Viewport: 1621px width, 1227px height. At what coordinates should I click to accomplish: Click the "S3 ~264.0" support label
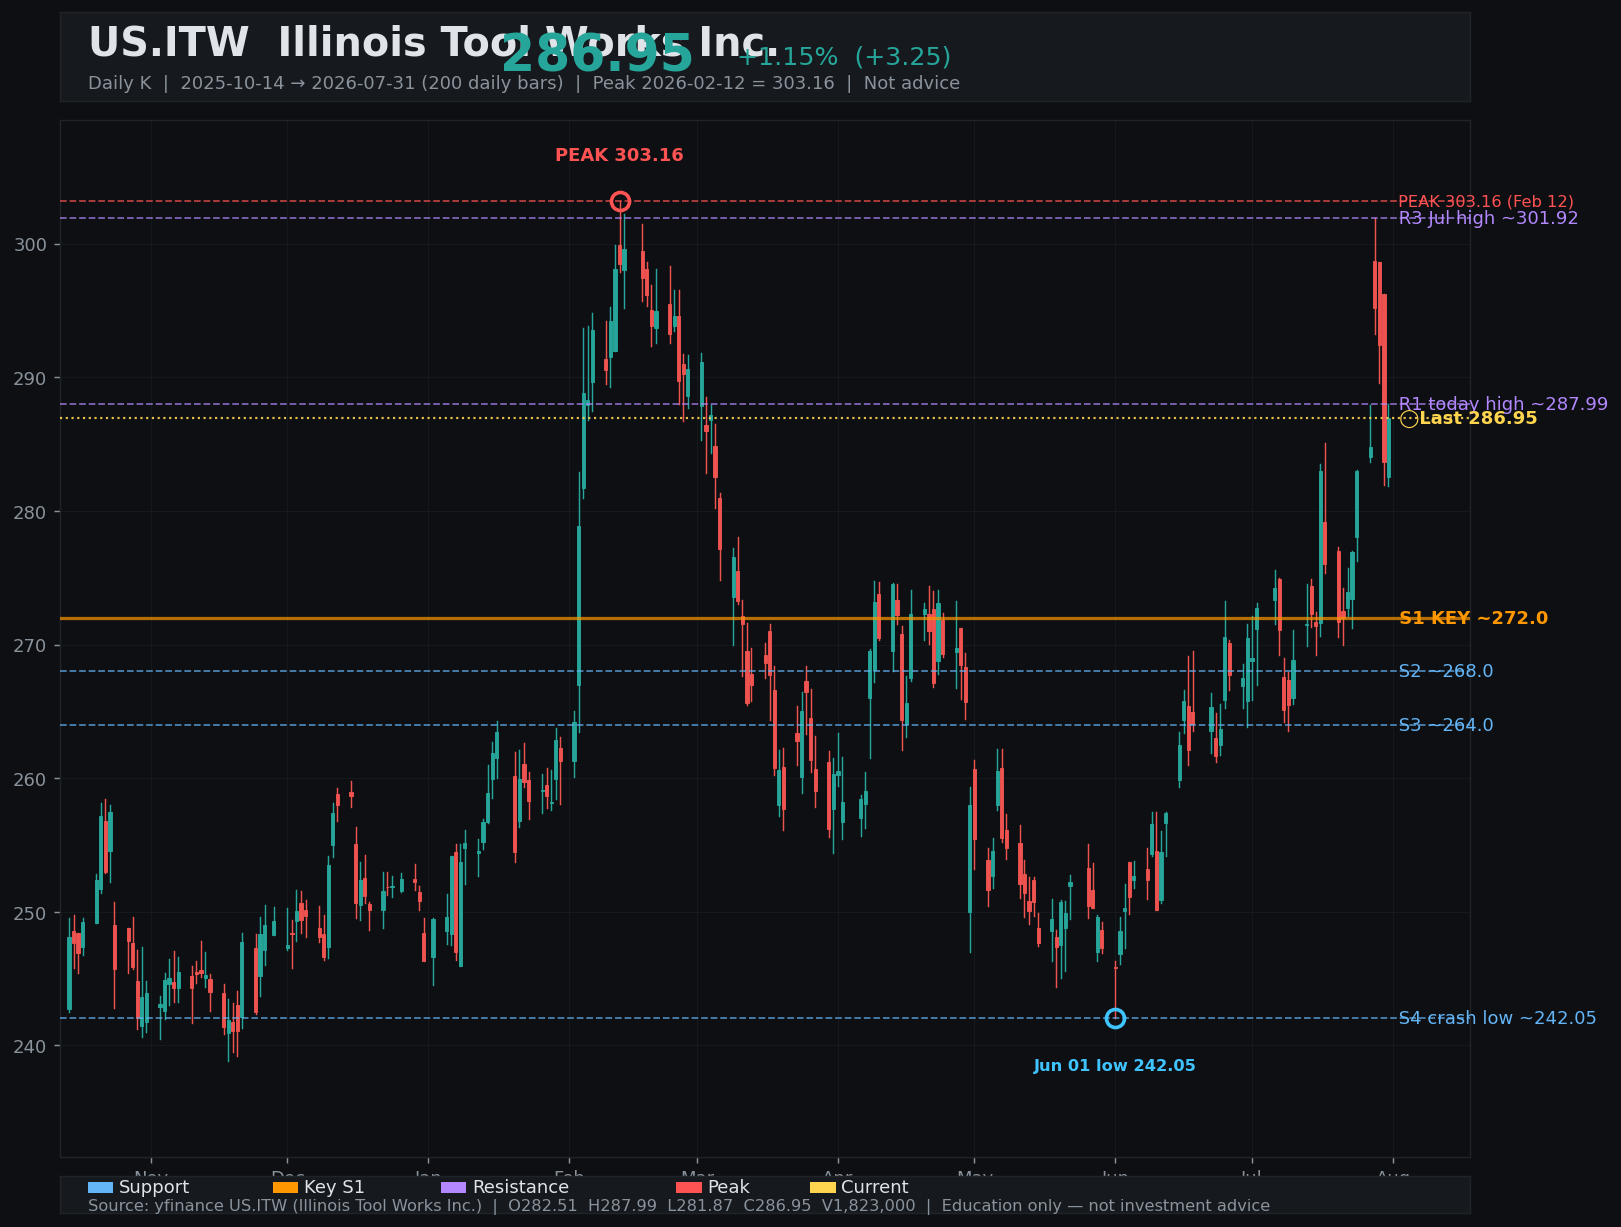[1446, 725]
